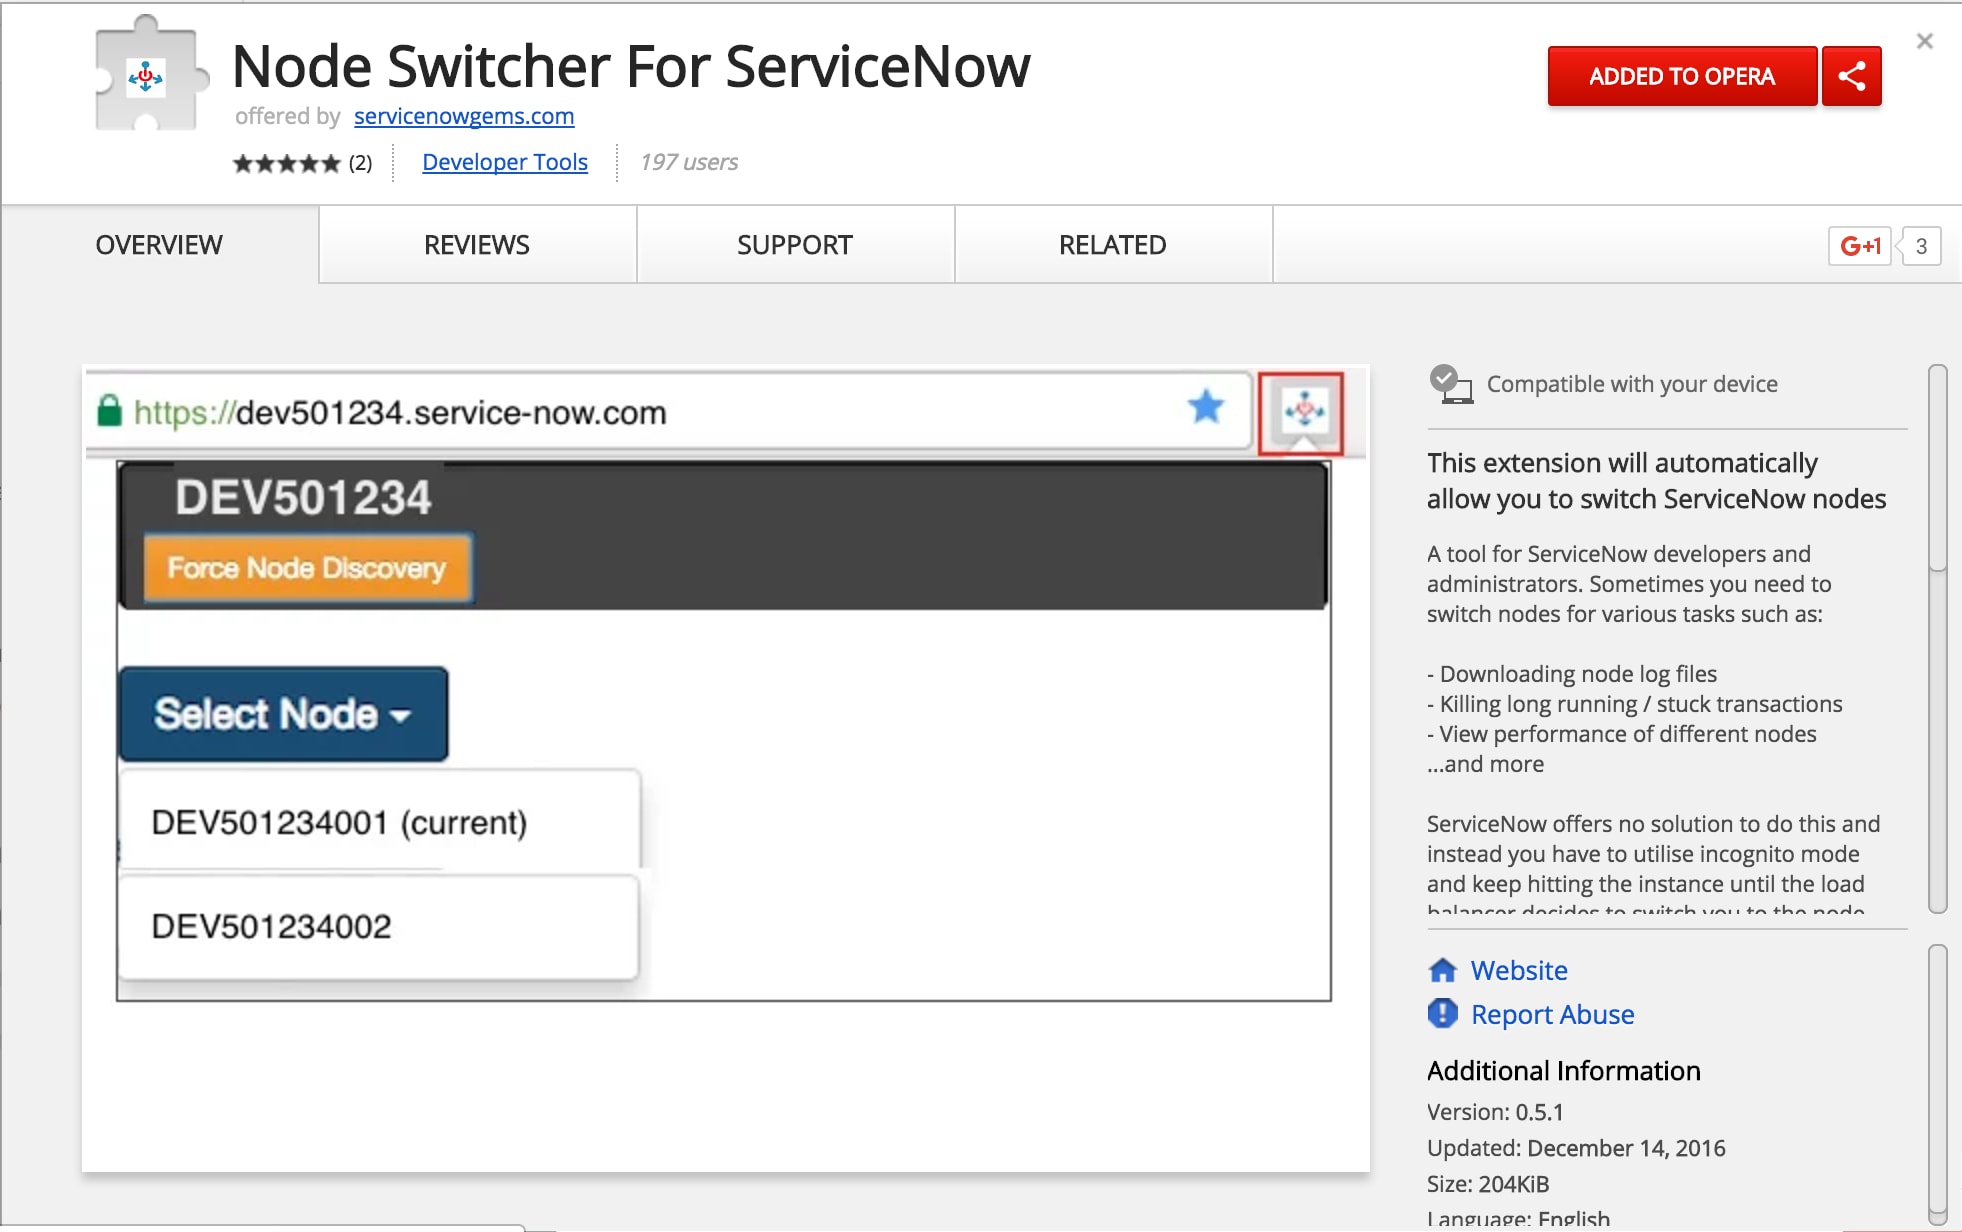This screenshot has height=1232, width=1962.
Task: Open the Developer Tools category link
Action: point(505,162)
